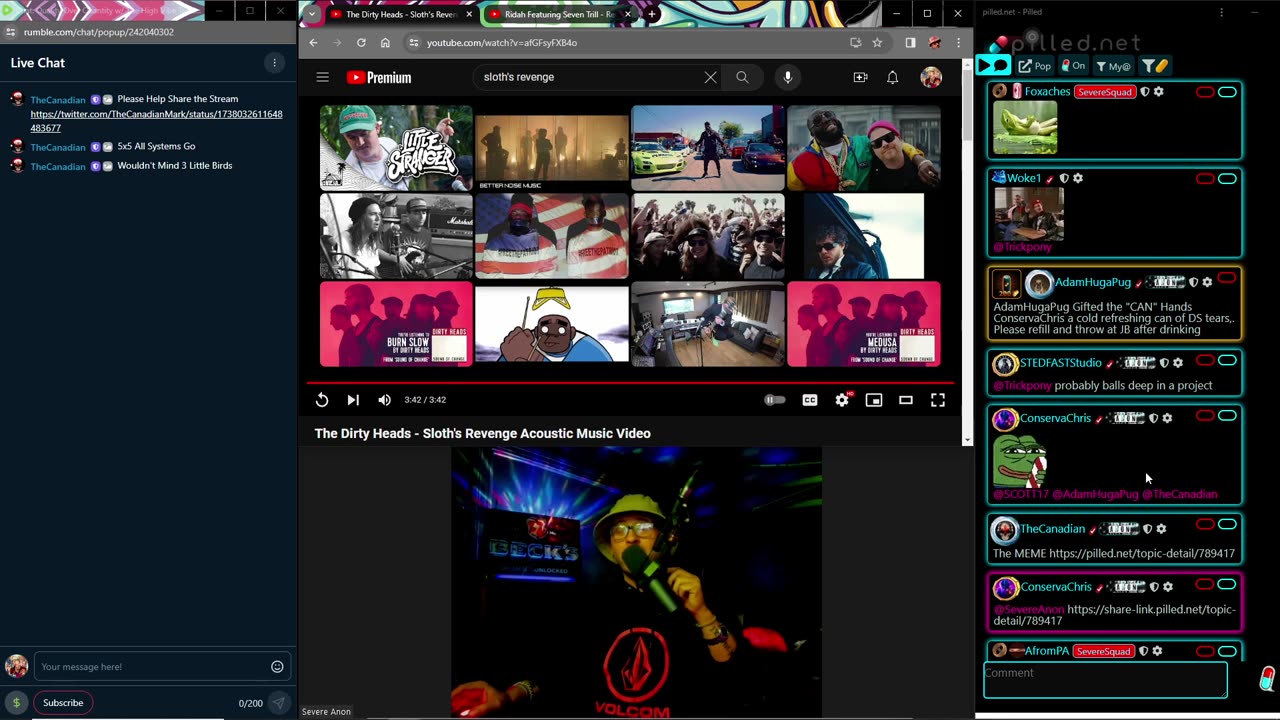Screen dimensions: 1280x720
Task: Replay the finished YouTube video
Action: coord(322,400)
